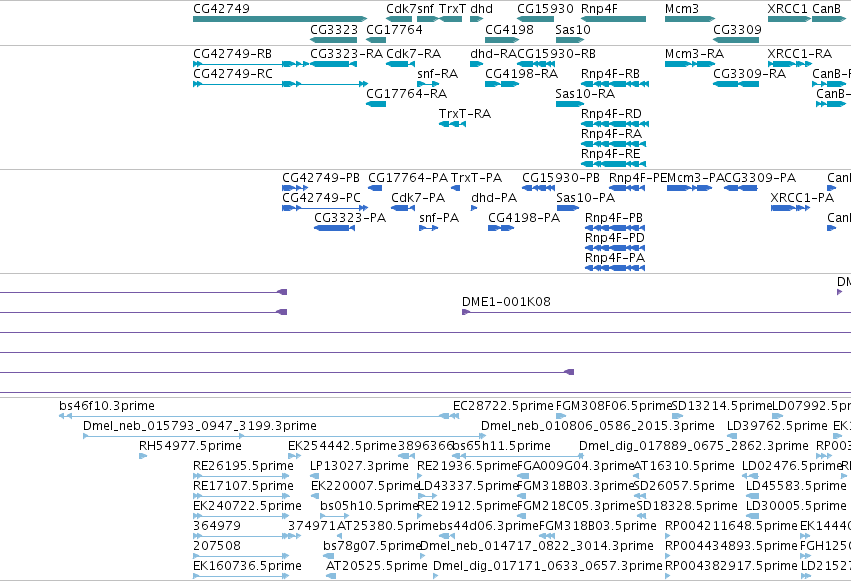Viewport: 851px width, 581px height.
Task: Open the Rnp4F-PB protein label
Action: (614, 218)
